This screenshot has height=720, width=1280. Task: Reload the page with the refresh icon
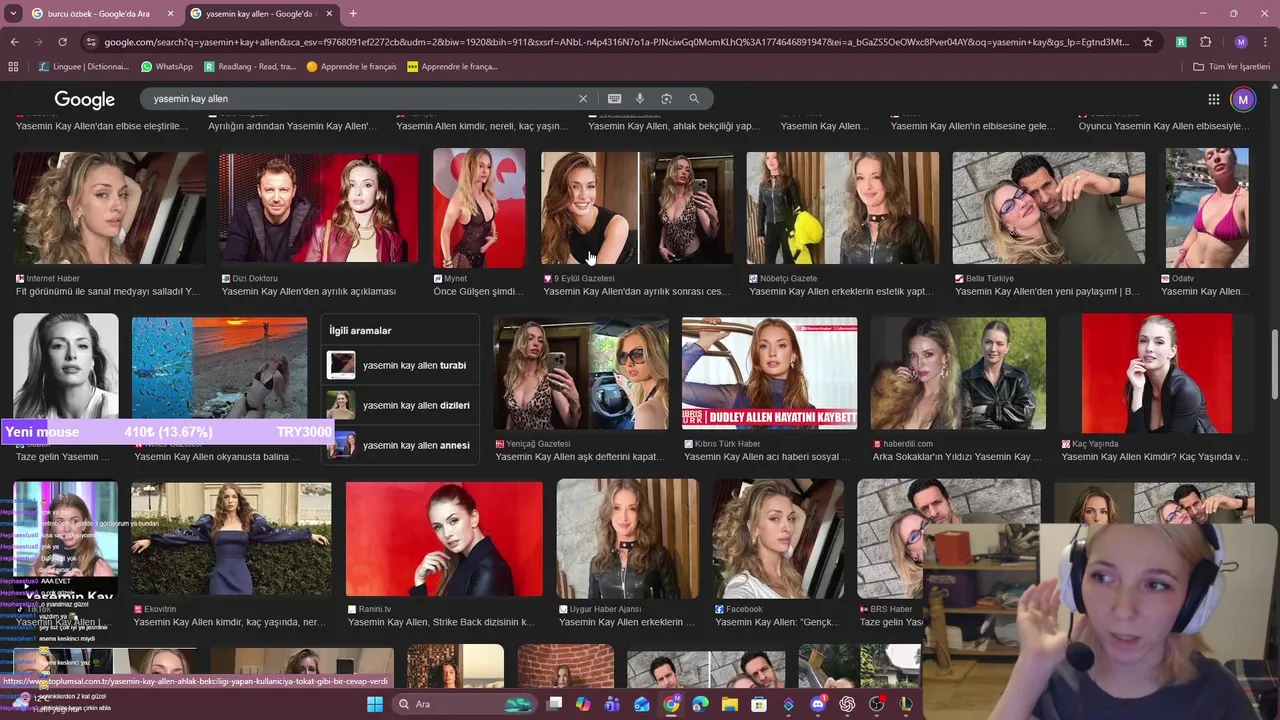[62, 42]
